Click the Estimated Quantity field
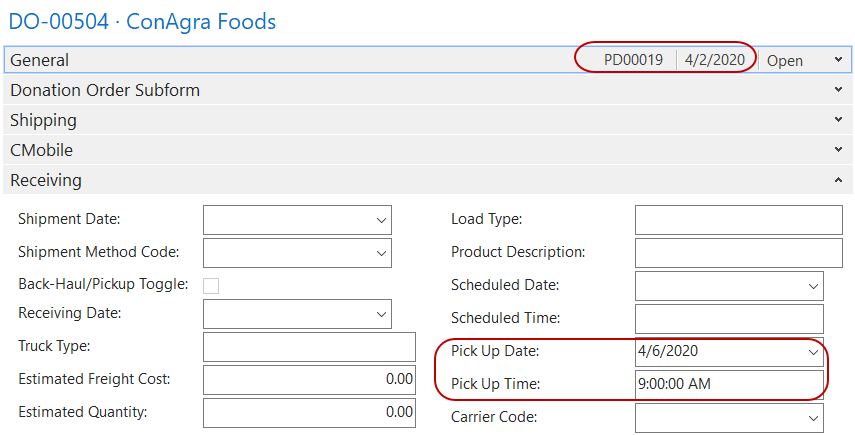Image resolution: width=855 pixels, height=435 pixels. click(309, 412)
